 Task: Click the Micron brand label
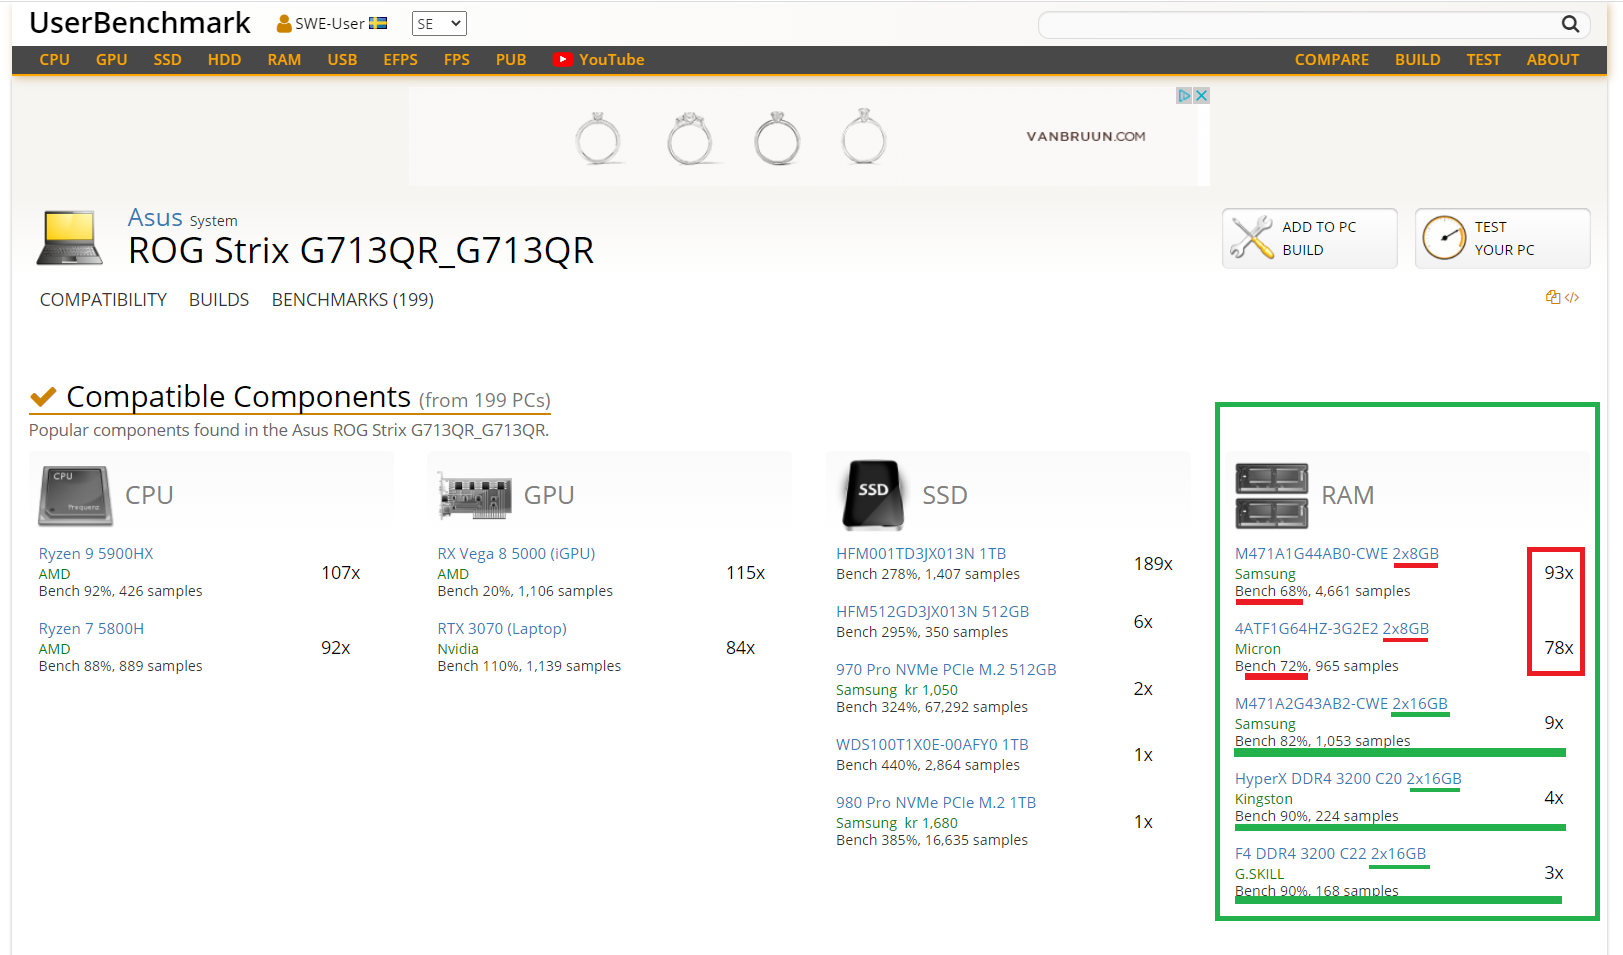pyautogui.click(x=1258, y=649)
